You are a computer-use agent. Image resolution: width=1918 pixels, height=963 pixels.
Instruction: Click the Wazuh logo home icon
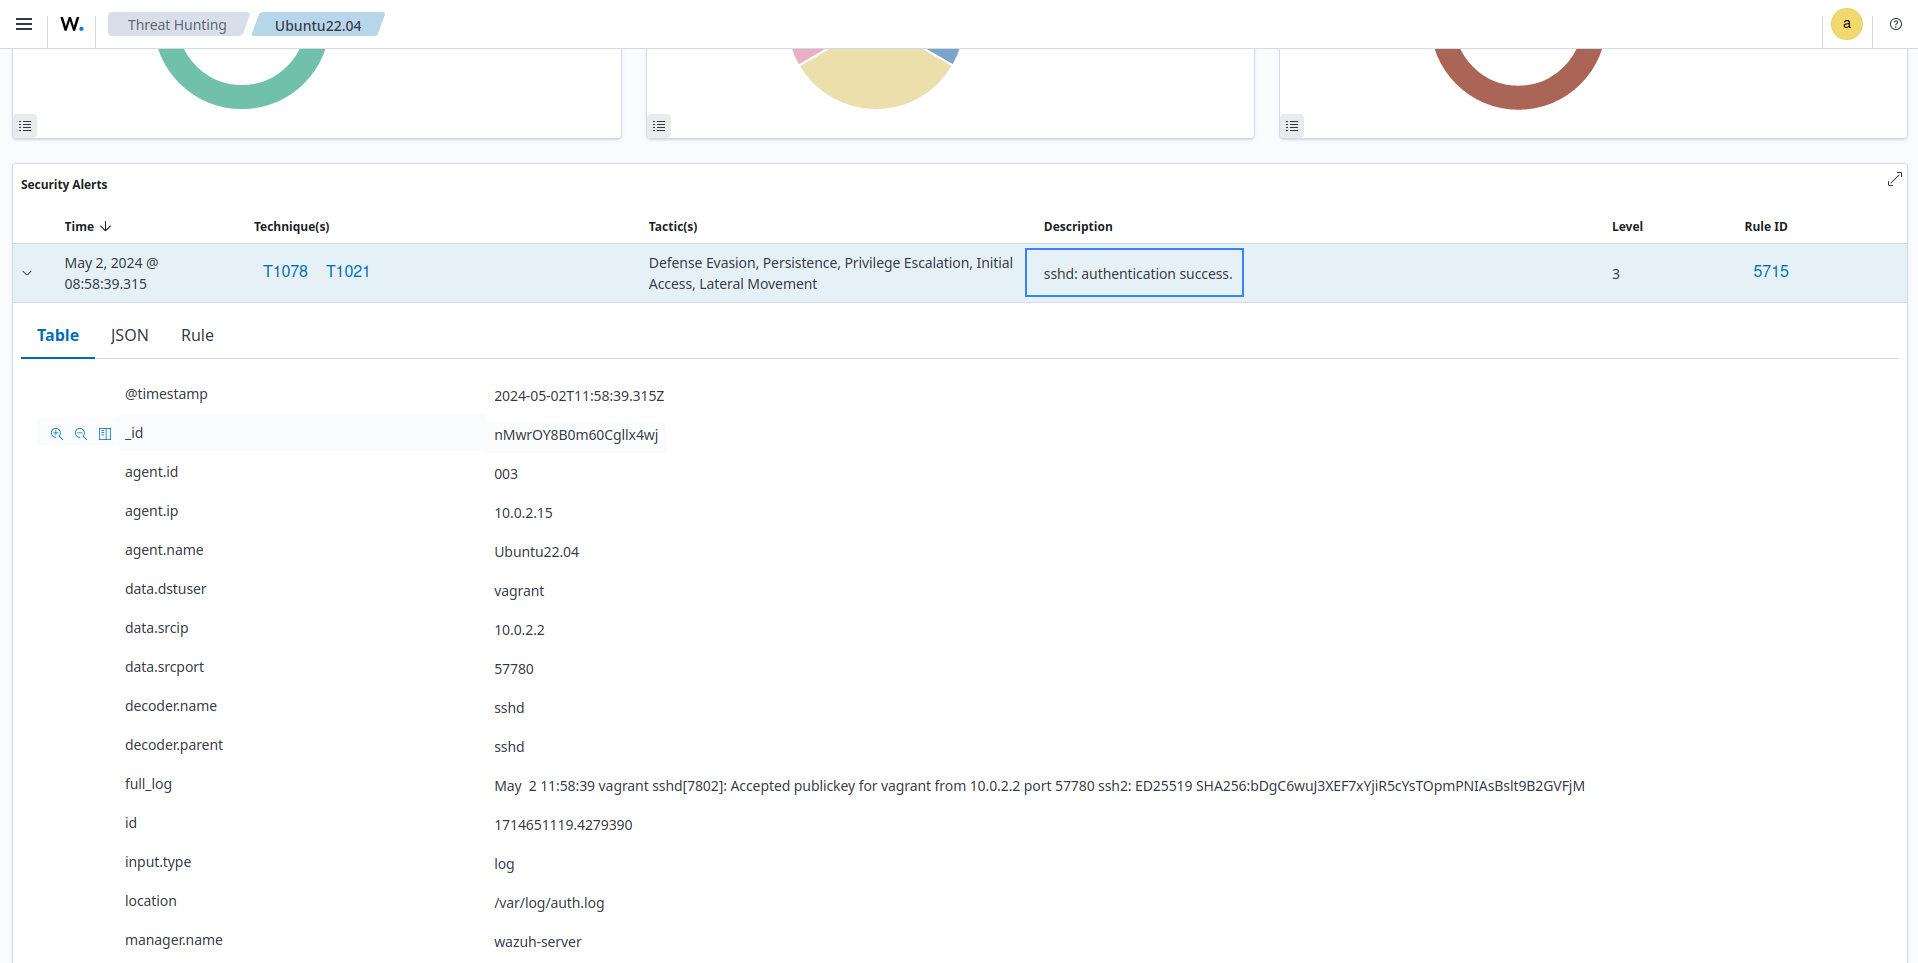click(x=72, y=24)
